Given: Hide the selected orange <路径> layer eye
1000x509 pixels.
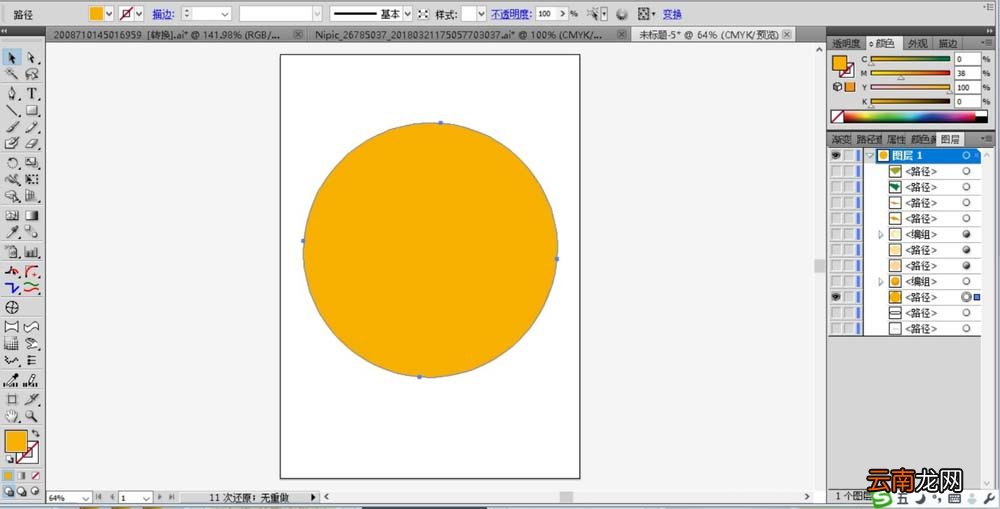Looking at the screenshot, I should coord(835,297).
